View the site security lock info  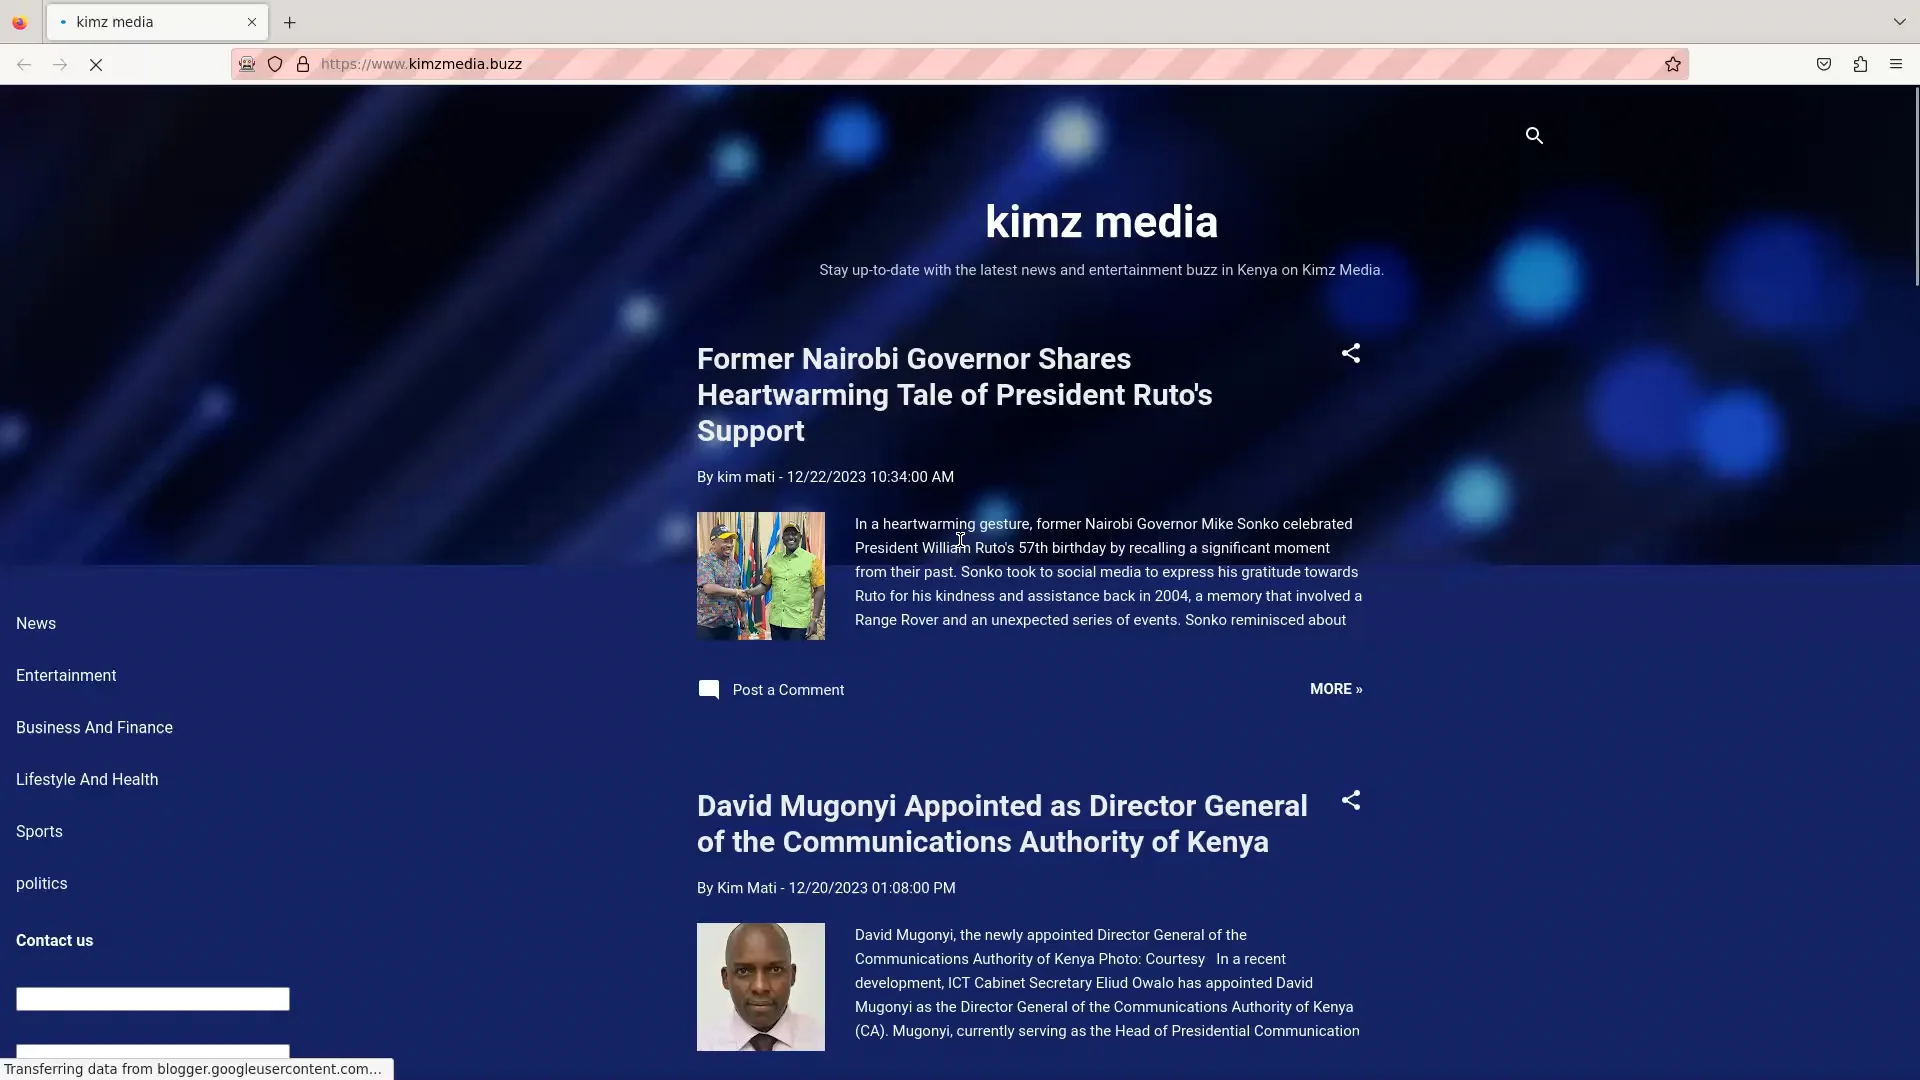[303, 64]
